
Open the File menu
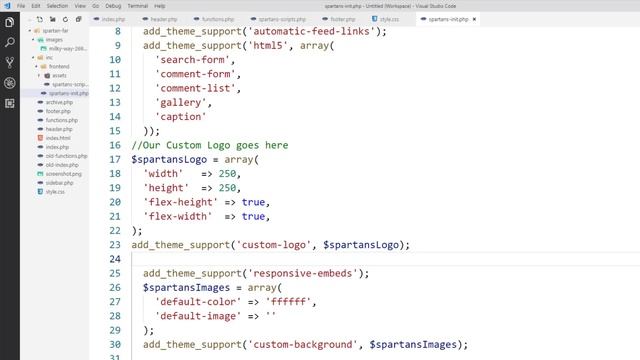[21, 6]
